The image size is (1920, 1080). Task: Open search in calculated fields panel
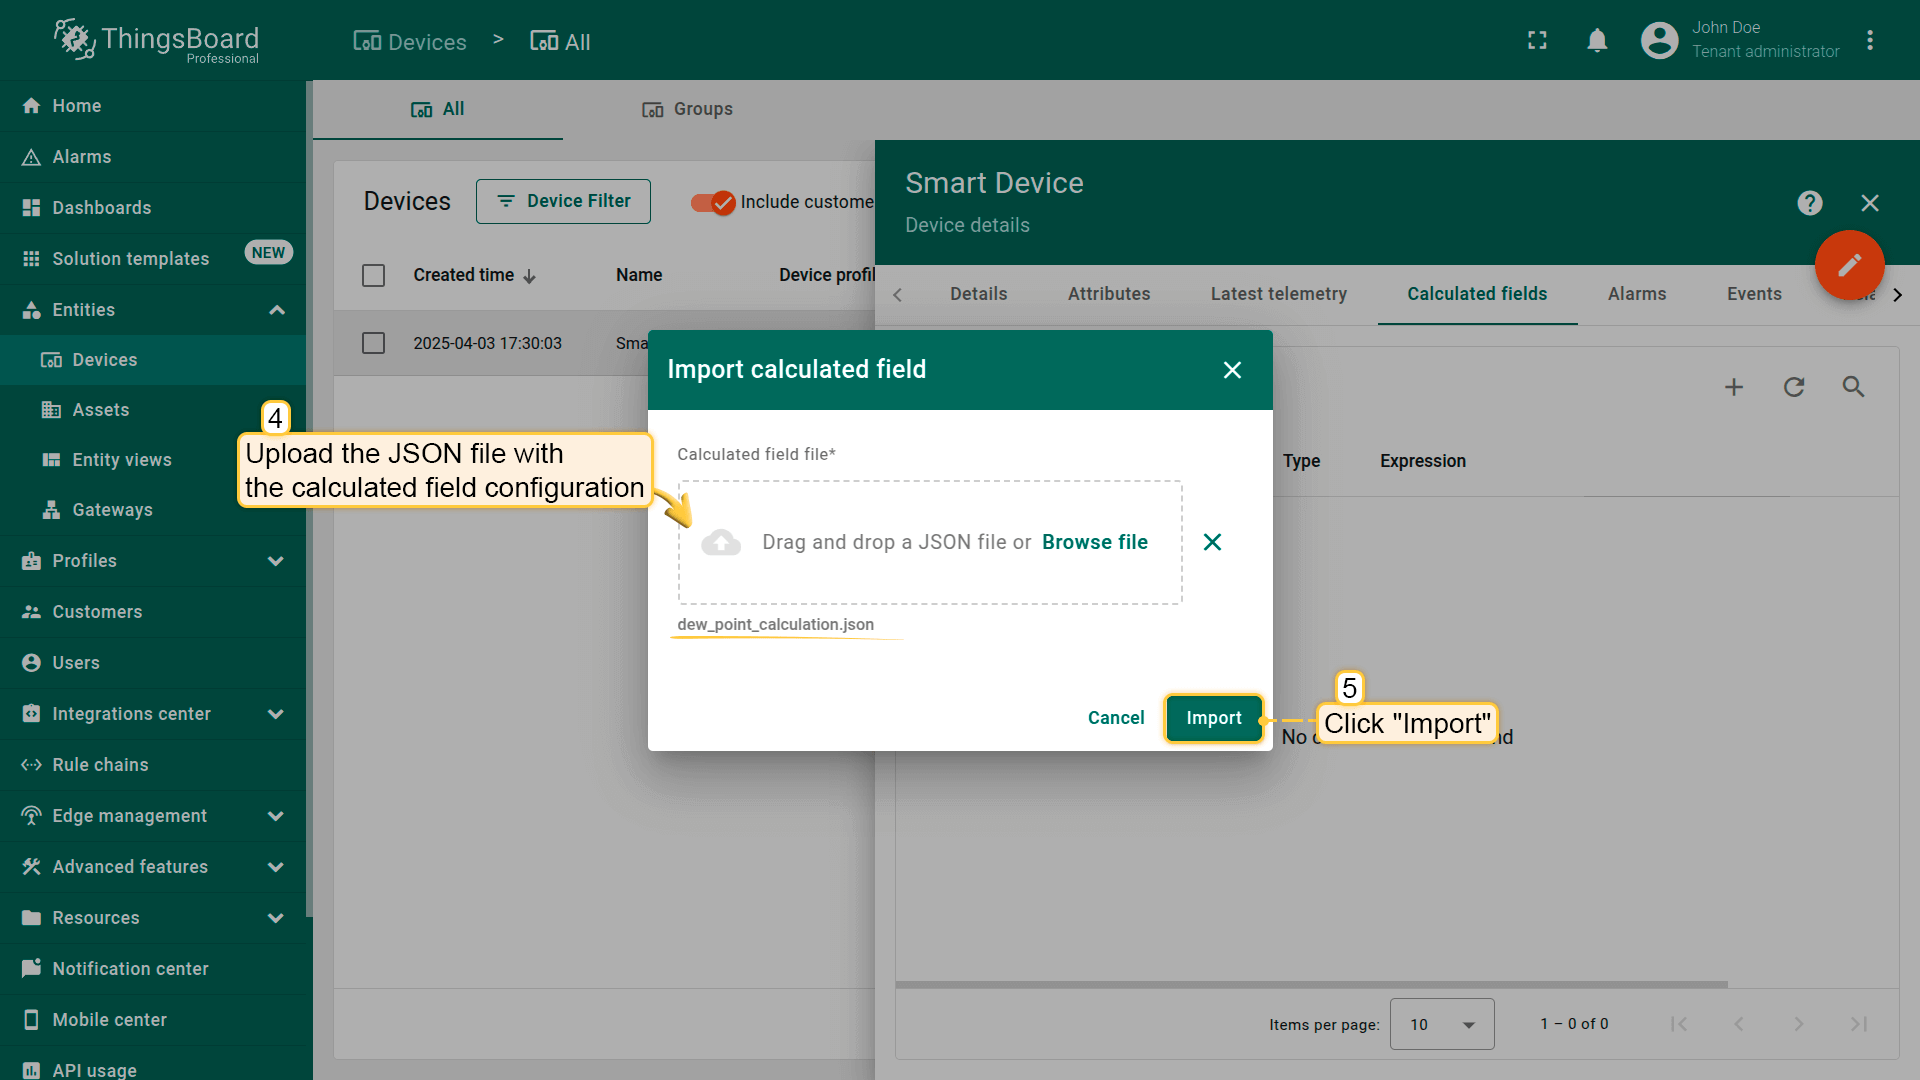(1853, 387)
